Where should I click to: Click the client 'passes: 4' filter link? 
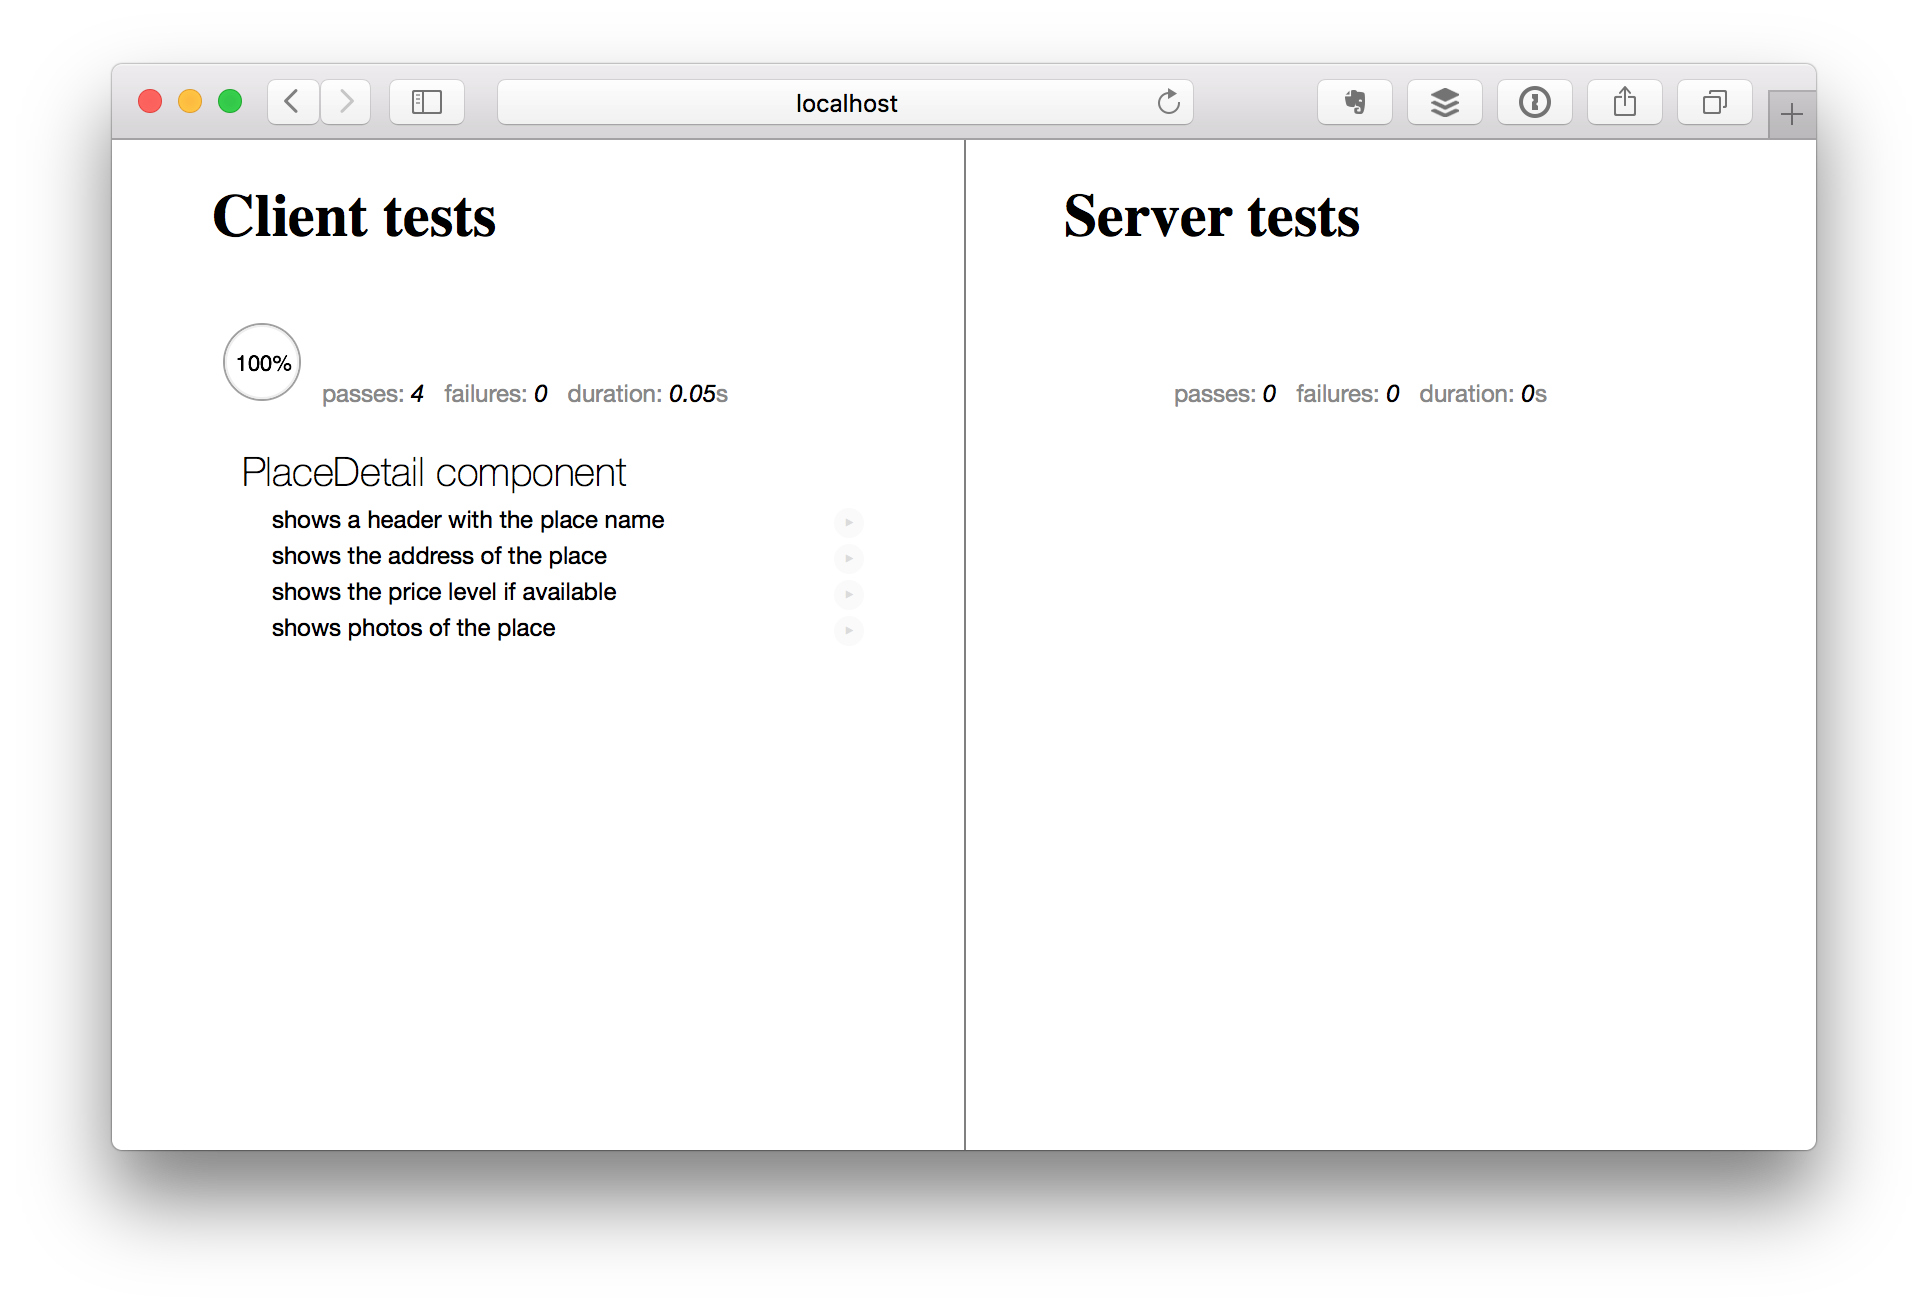click(372, 394)
